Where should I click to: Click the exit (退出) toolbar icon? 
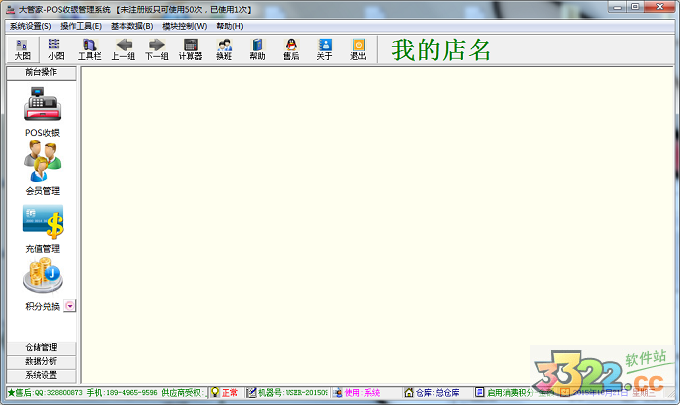358,49
